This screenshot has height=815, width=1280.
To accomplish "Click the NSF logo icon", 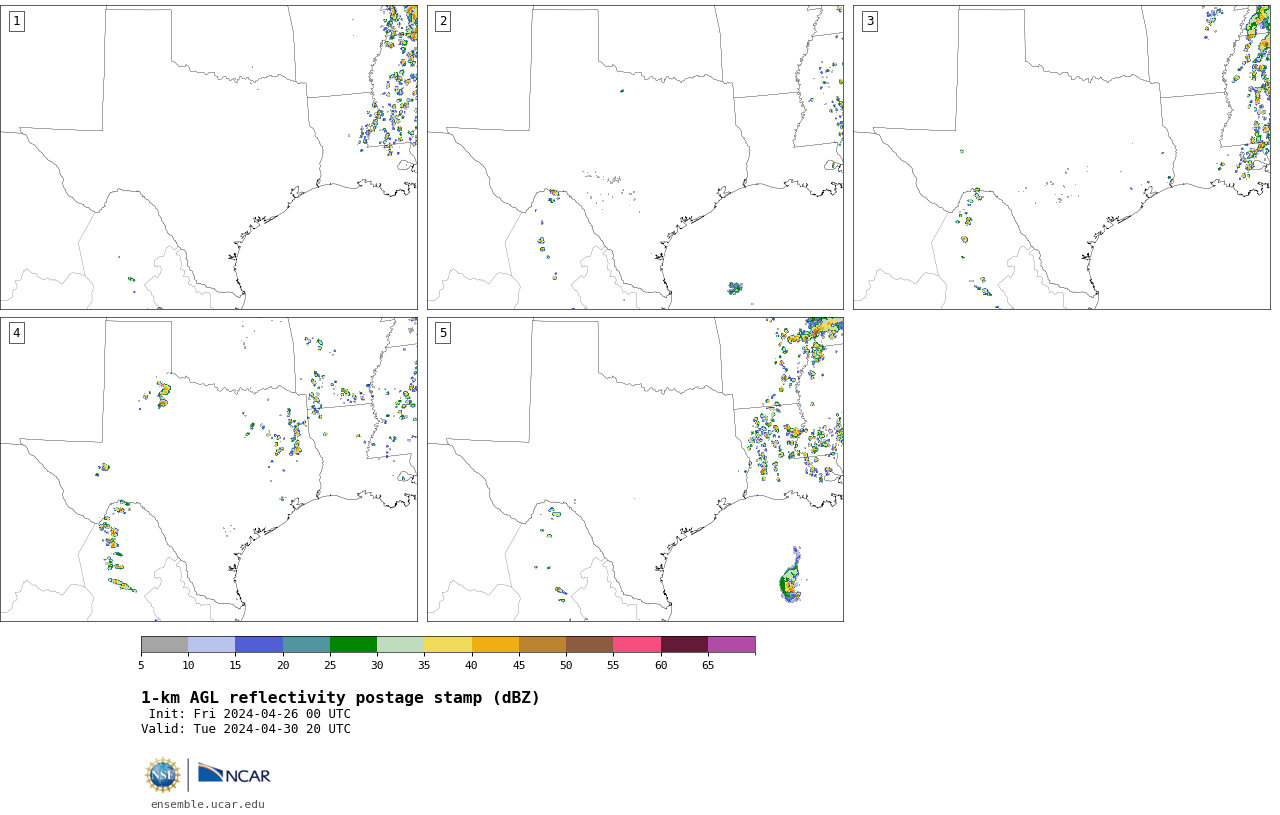I will [163, 775].
